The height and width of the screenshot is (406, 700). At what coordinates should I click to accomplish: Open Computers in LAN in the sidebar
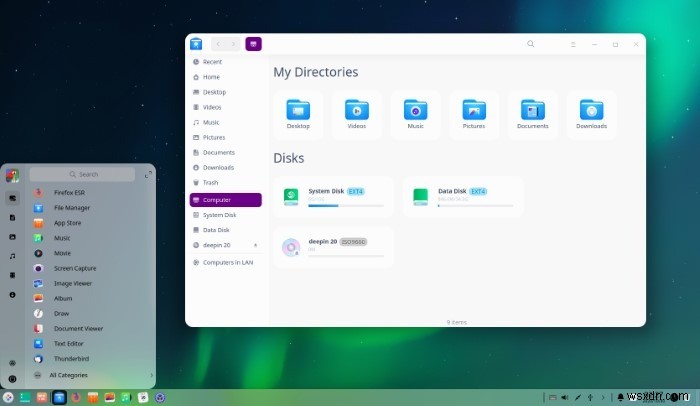tap(225, 262)
